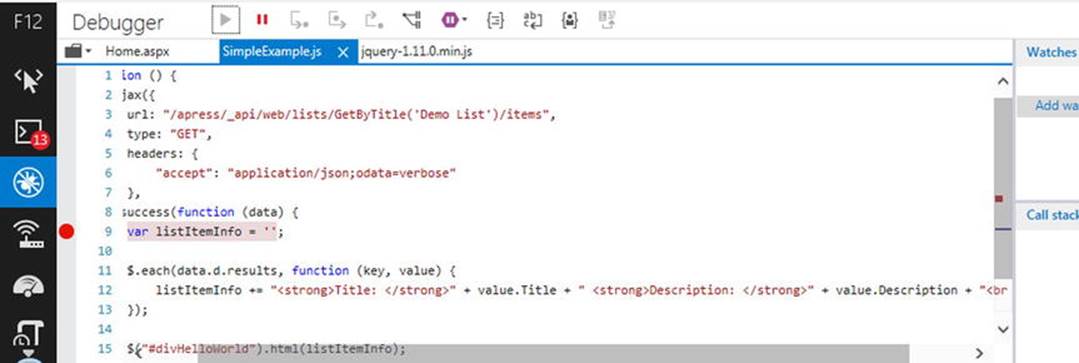Click the Watches panel header
The image size is (1079, 363).
[x=1051, y=52]
